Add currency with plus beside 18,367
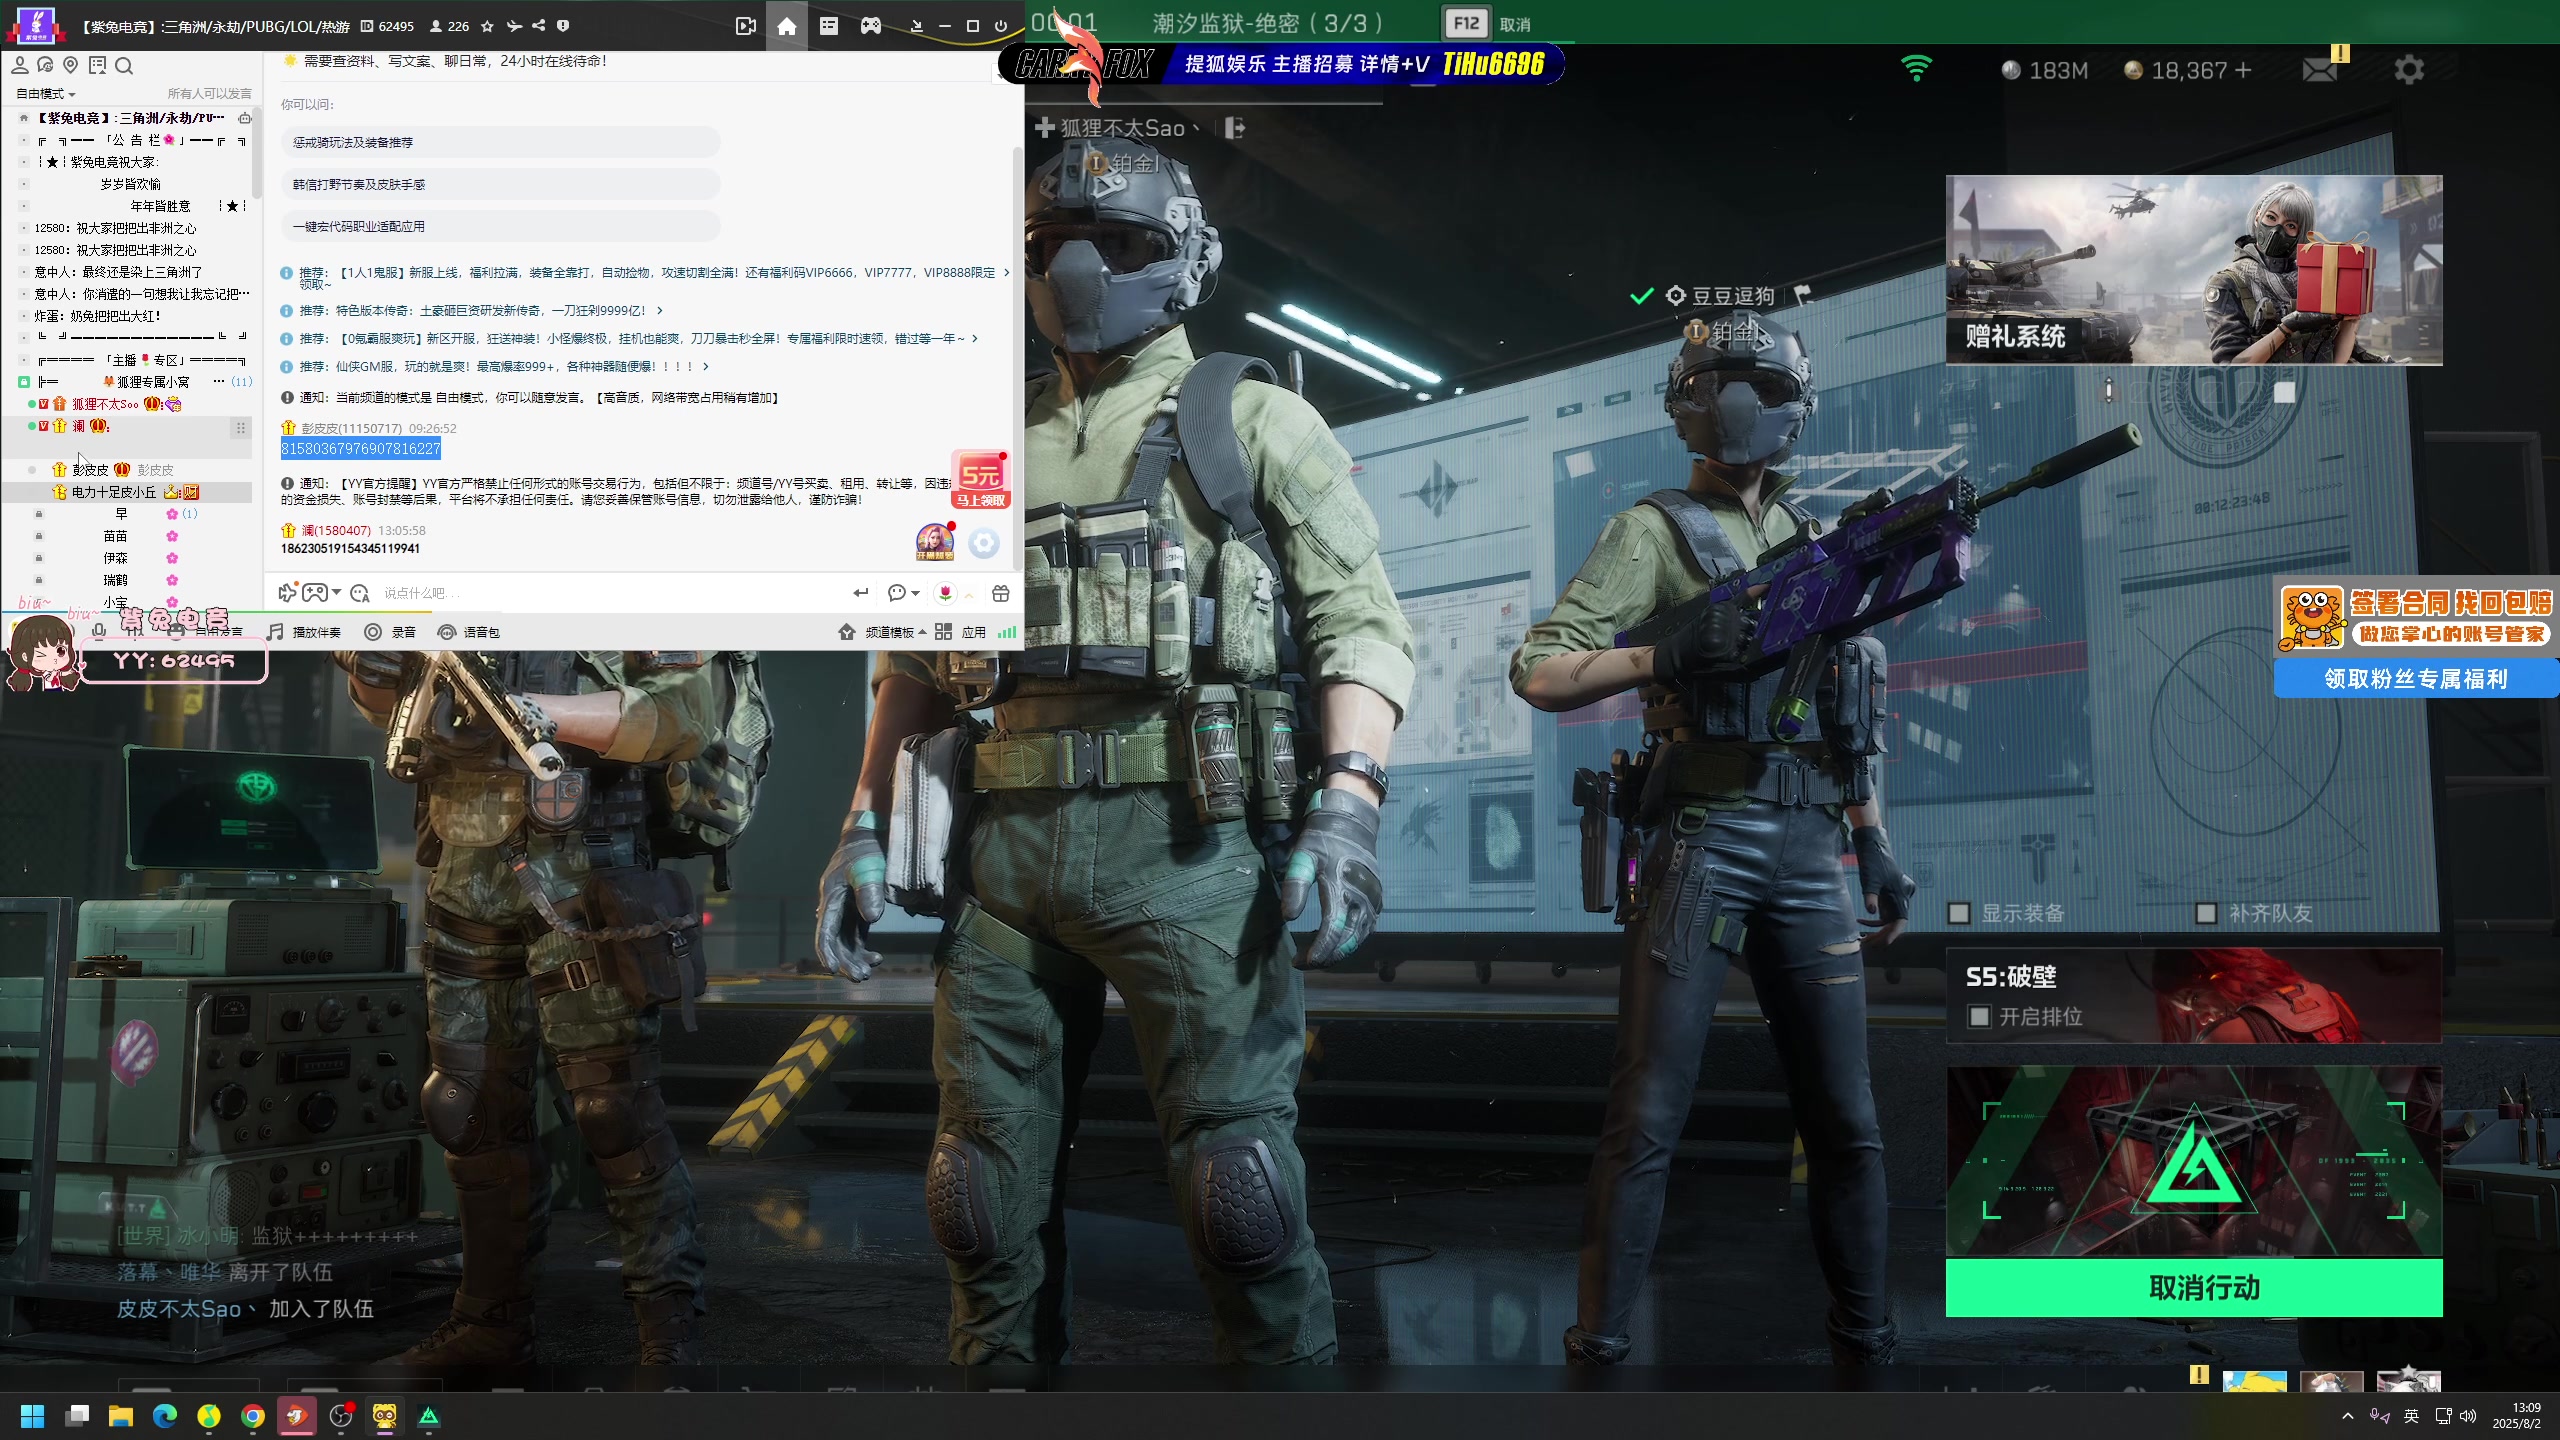 click(2243, 70)
